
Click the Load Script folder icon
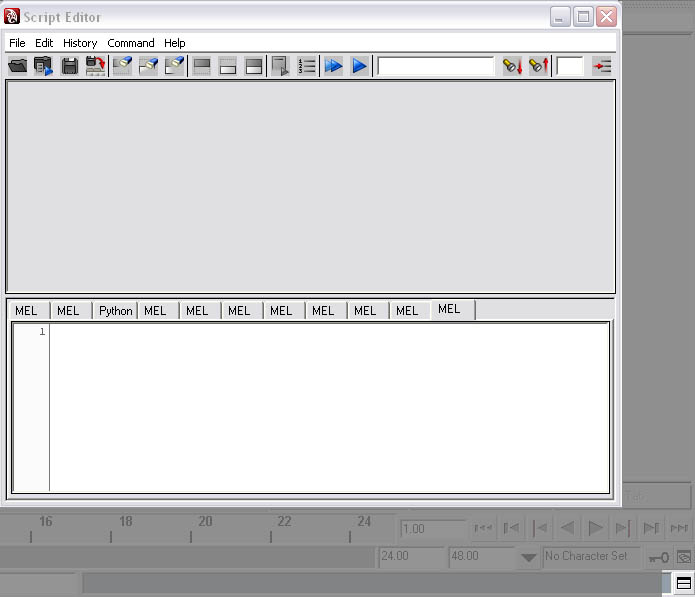18,66
